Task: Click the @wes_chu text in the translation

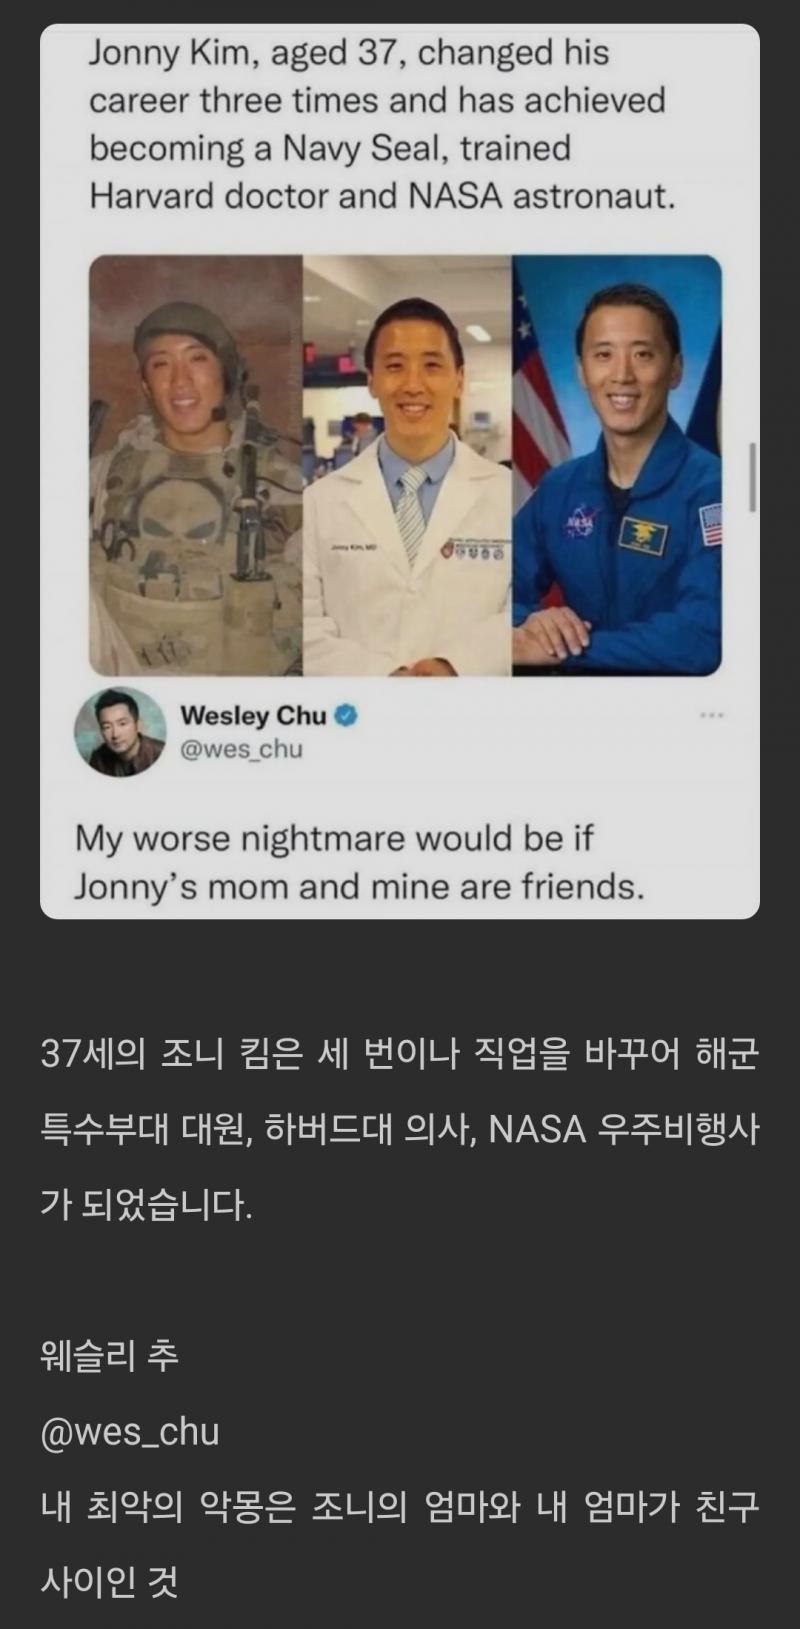Action: pyautogui.click(x=130, y=1432)
